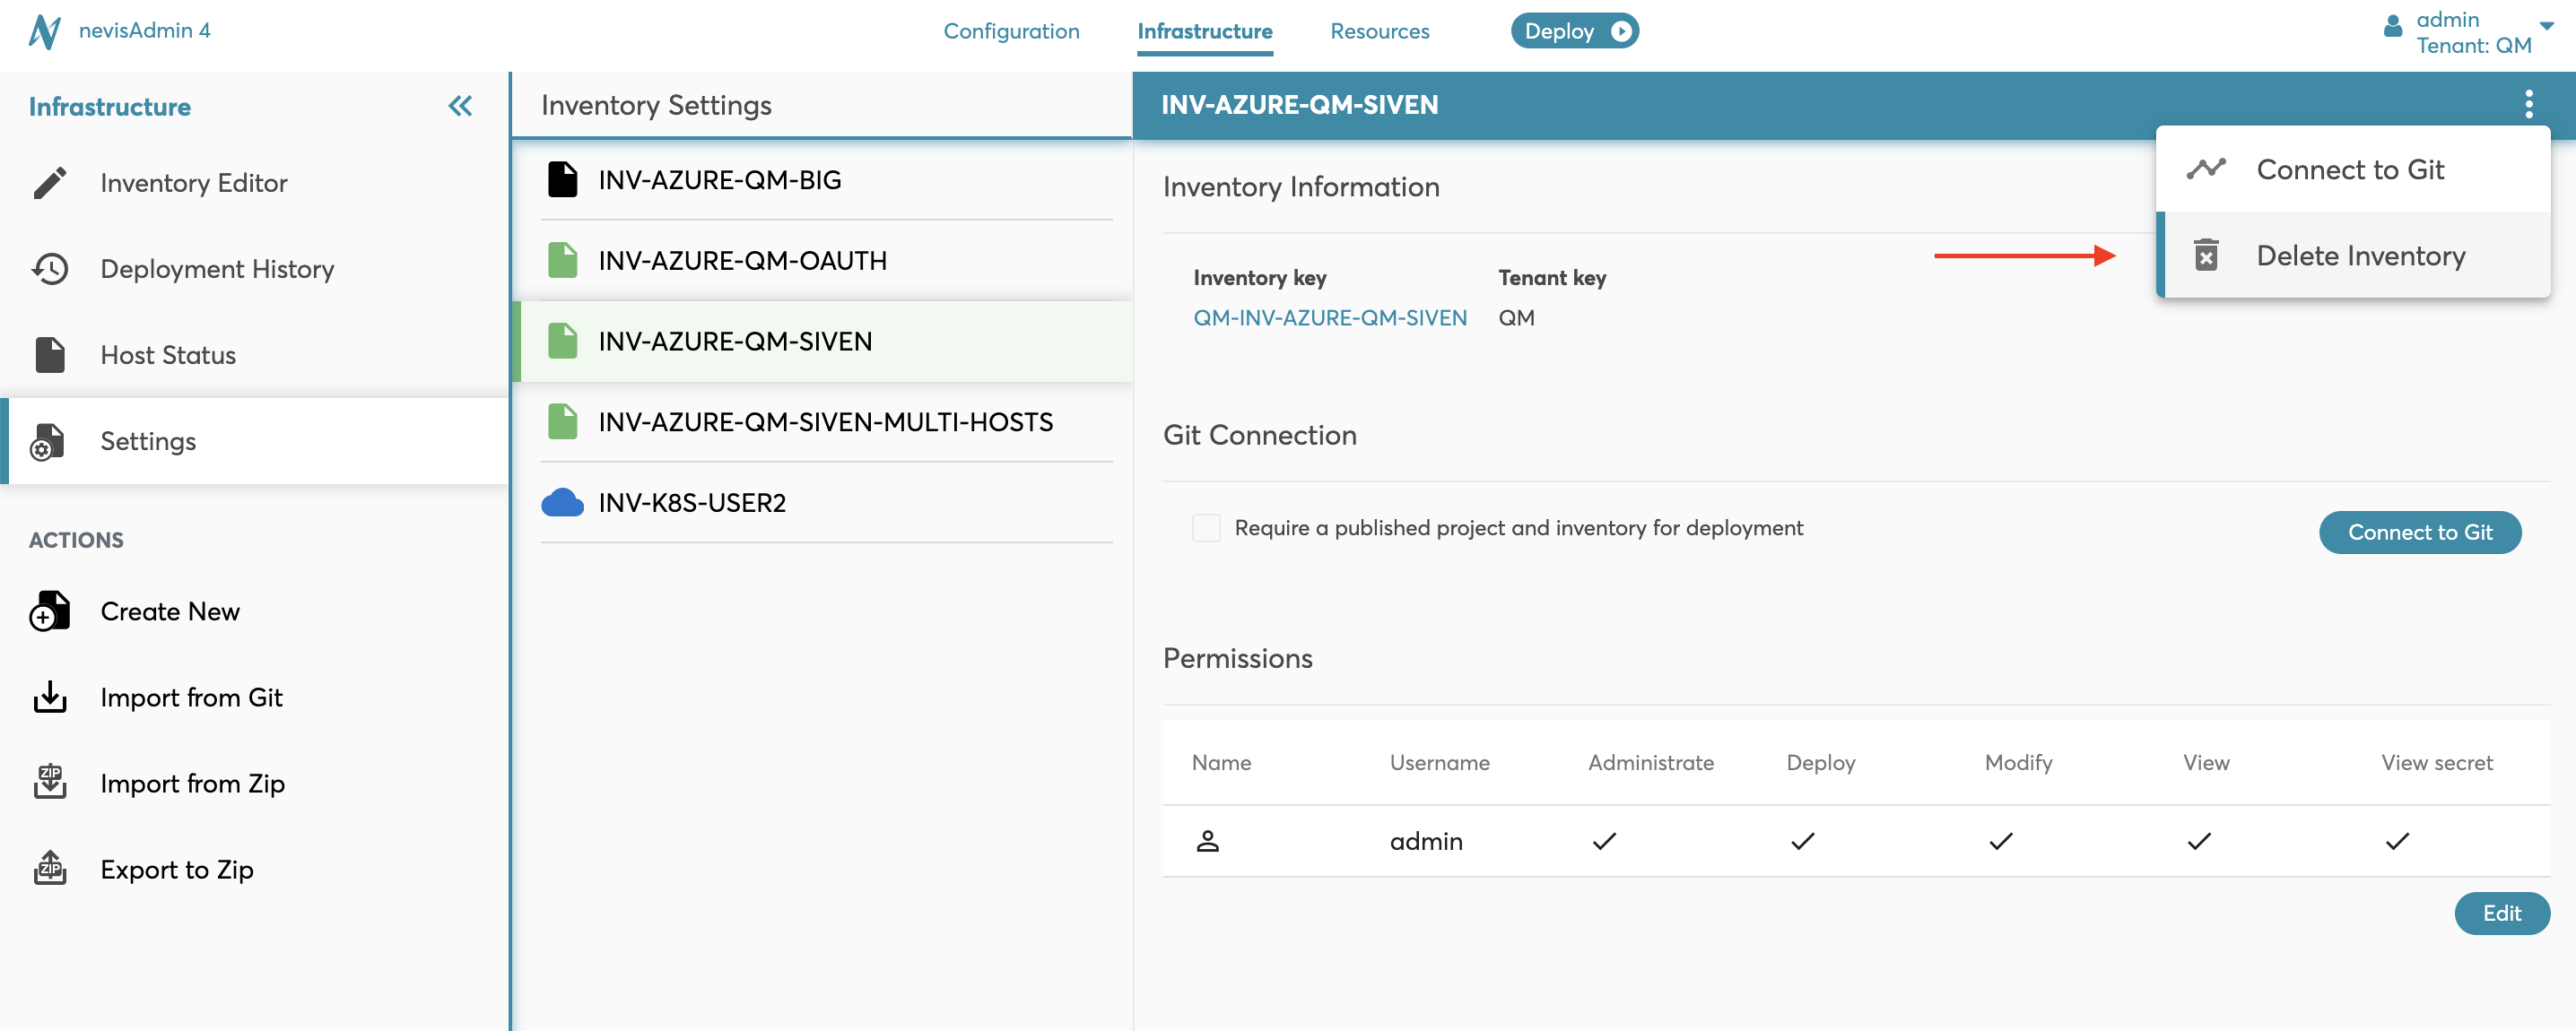Select the Configuration tab
This screenshot has height=1031, width=2576.
click(1010, 30)
